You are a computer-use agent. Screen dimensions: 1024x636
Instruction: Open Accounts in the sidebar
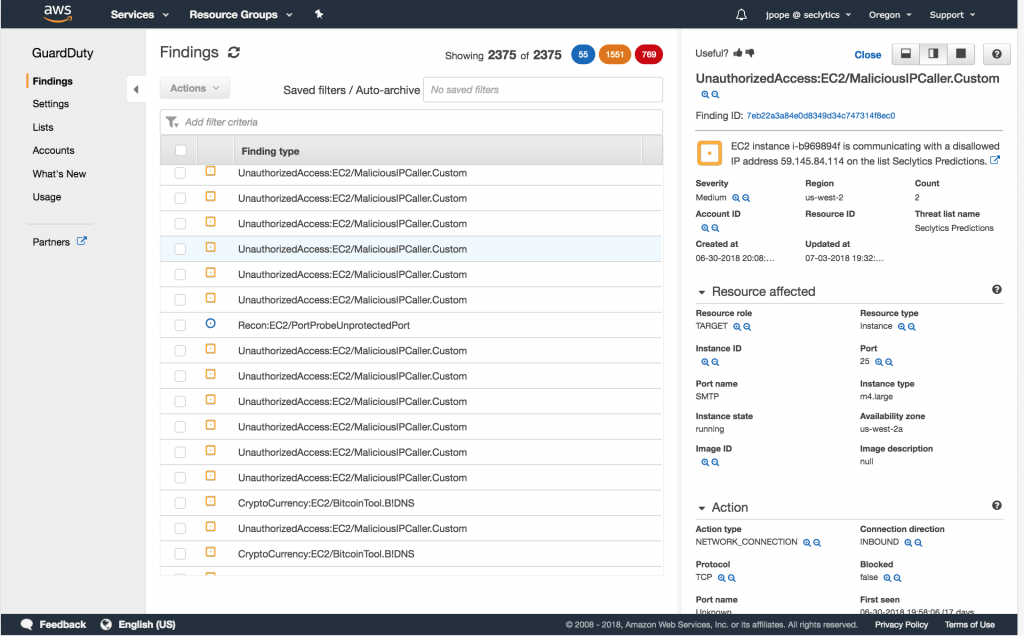pyautogui.click(x=54, y=150)
